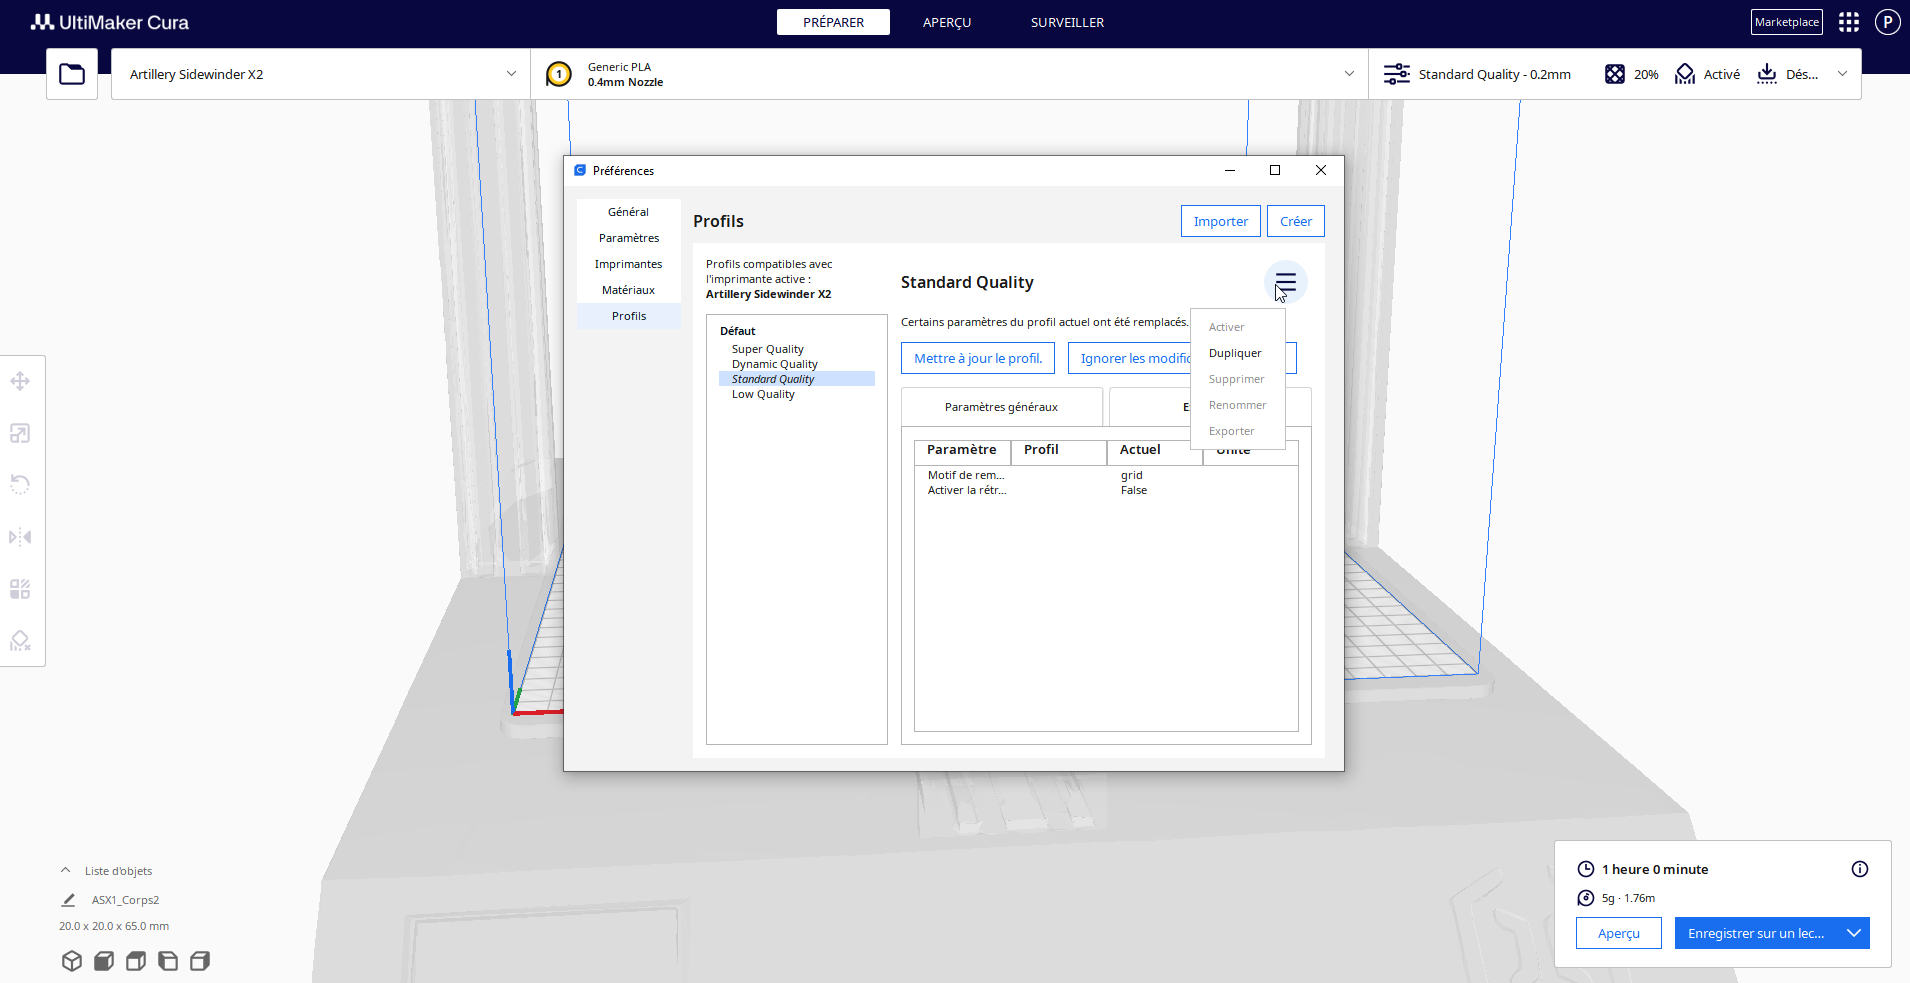Click the Importer profile button
The image size is (1910, 983).
coord(1221,221)
